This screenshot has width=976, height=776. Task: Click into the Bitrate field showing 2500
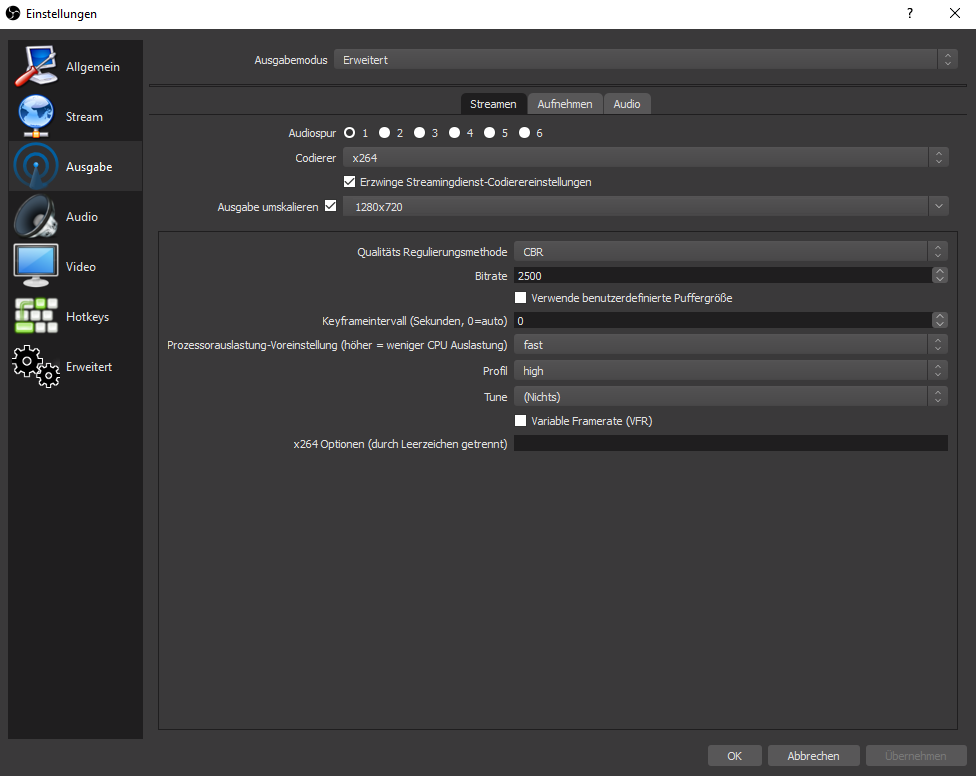pos(723,275)
